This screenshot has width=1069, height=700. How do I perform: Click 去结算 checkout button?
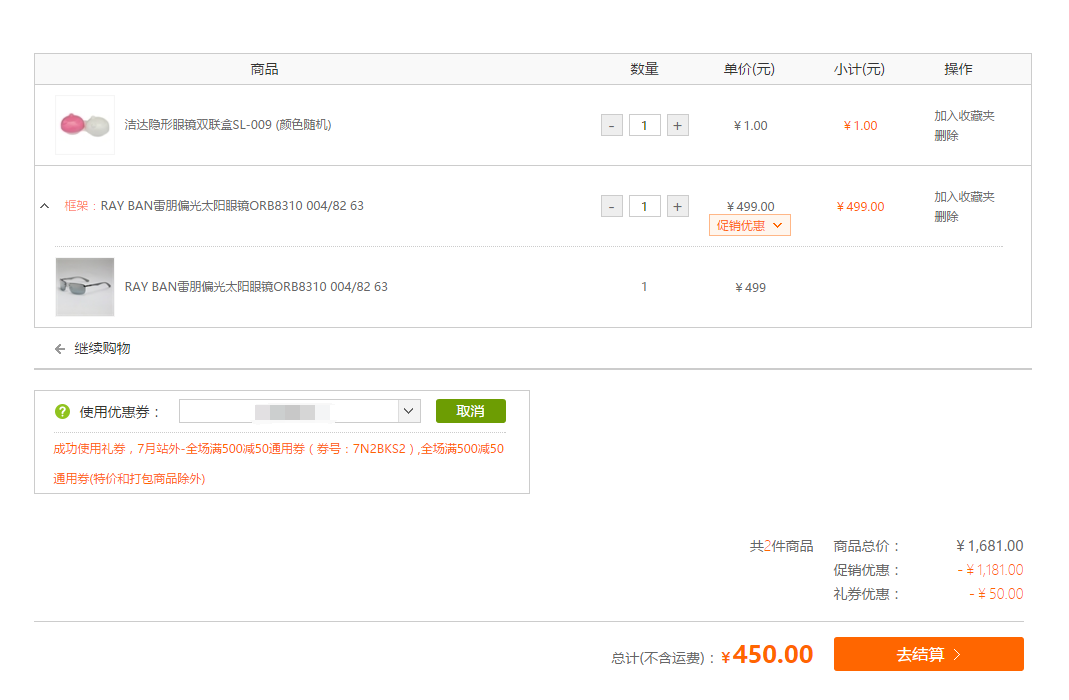(x=929, y=654)
